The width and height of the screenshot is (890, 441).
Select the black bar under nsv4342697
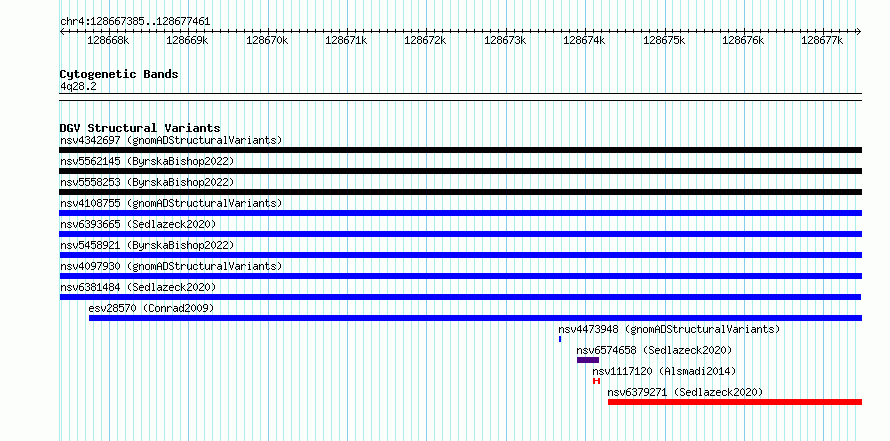(x=460, y=150)
